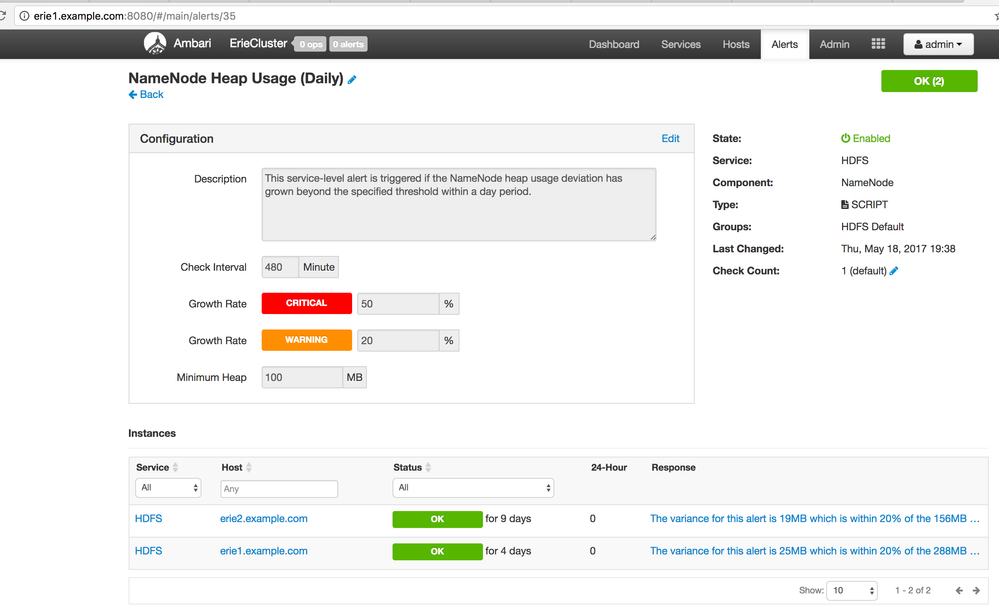This screenshot has width=999, height=609.
Task: Click the orange WARNING growth rate label
Action: 306,340
